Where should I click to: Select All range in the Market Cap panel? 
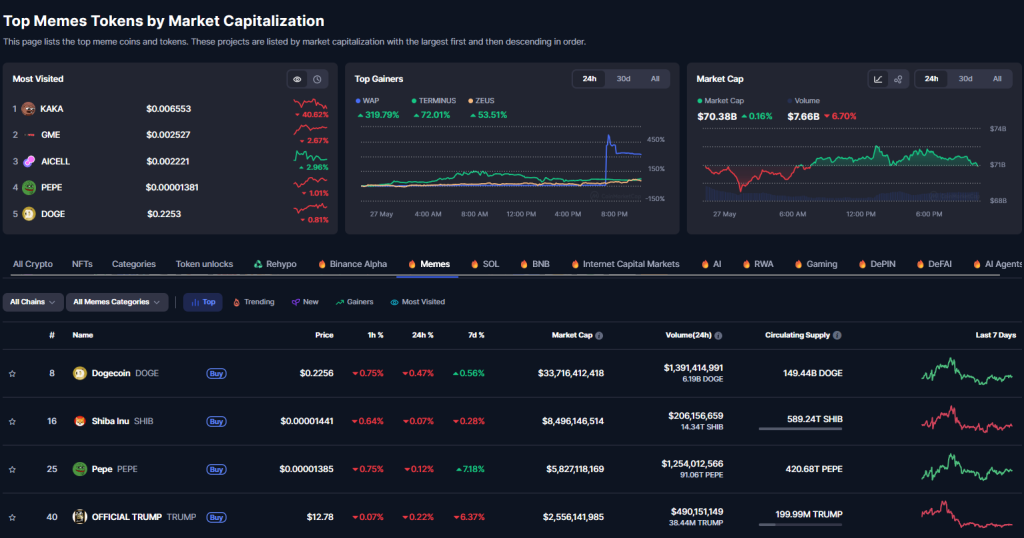tap(997, 79)
